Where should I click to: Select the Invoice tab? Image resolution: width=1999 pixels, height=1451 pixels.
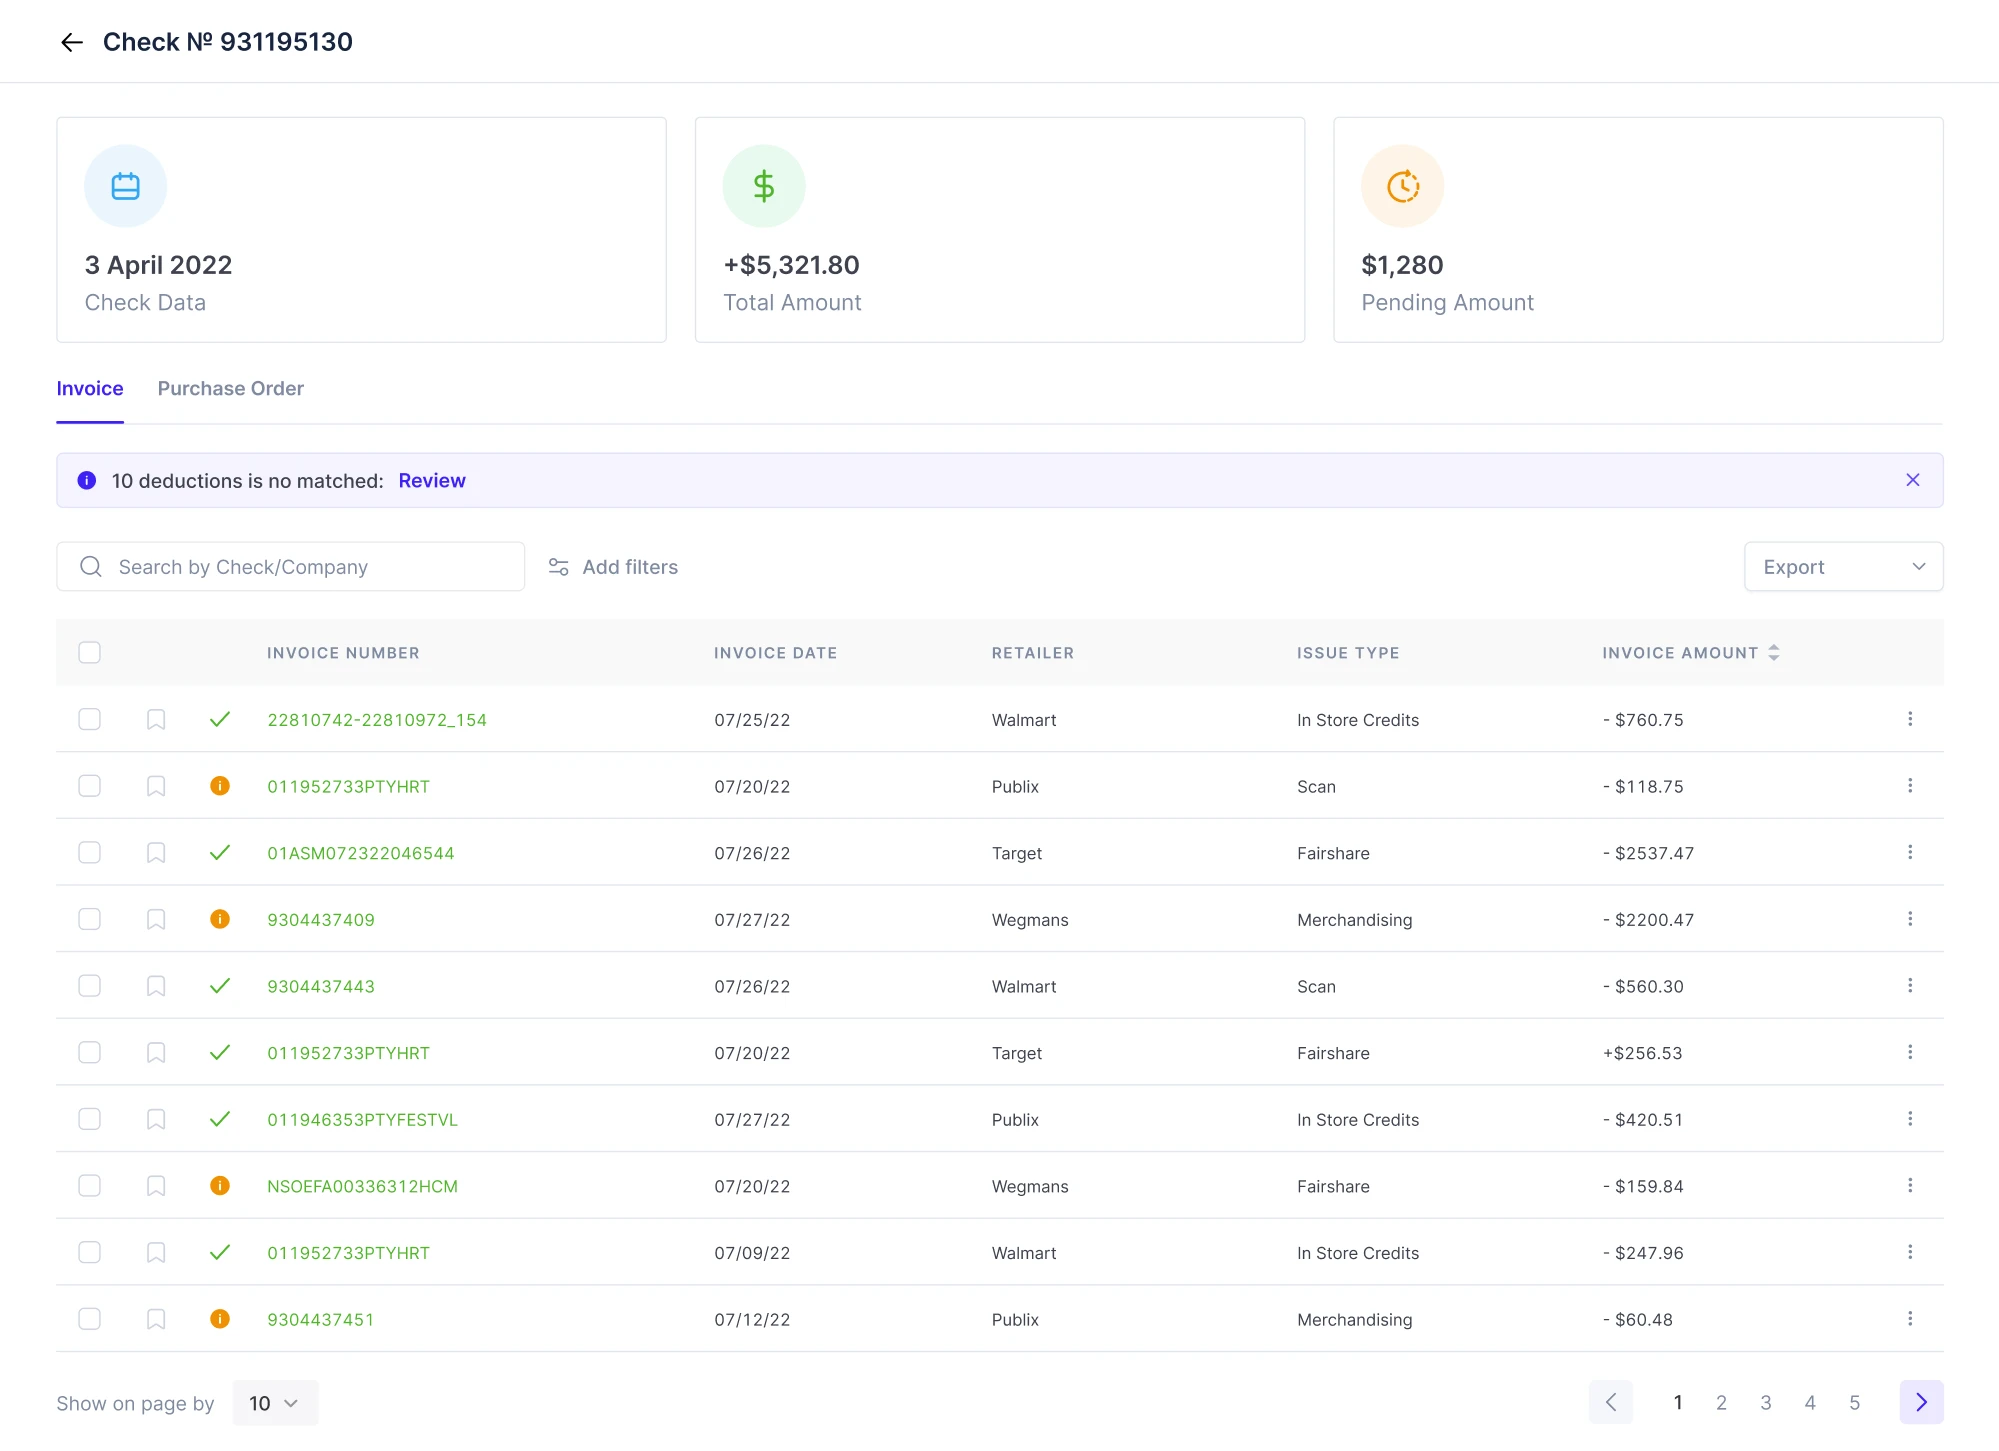pyautogui.click(x=89, y=389)
